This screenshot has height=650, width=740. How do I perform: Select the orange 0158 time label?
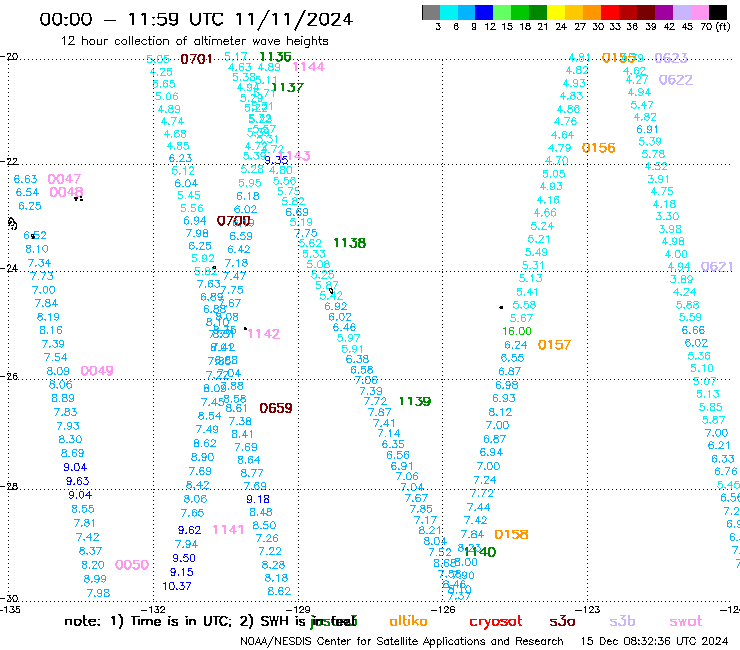[x=512, y=534]
